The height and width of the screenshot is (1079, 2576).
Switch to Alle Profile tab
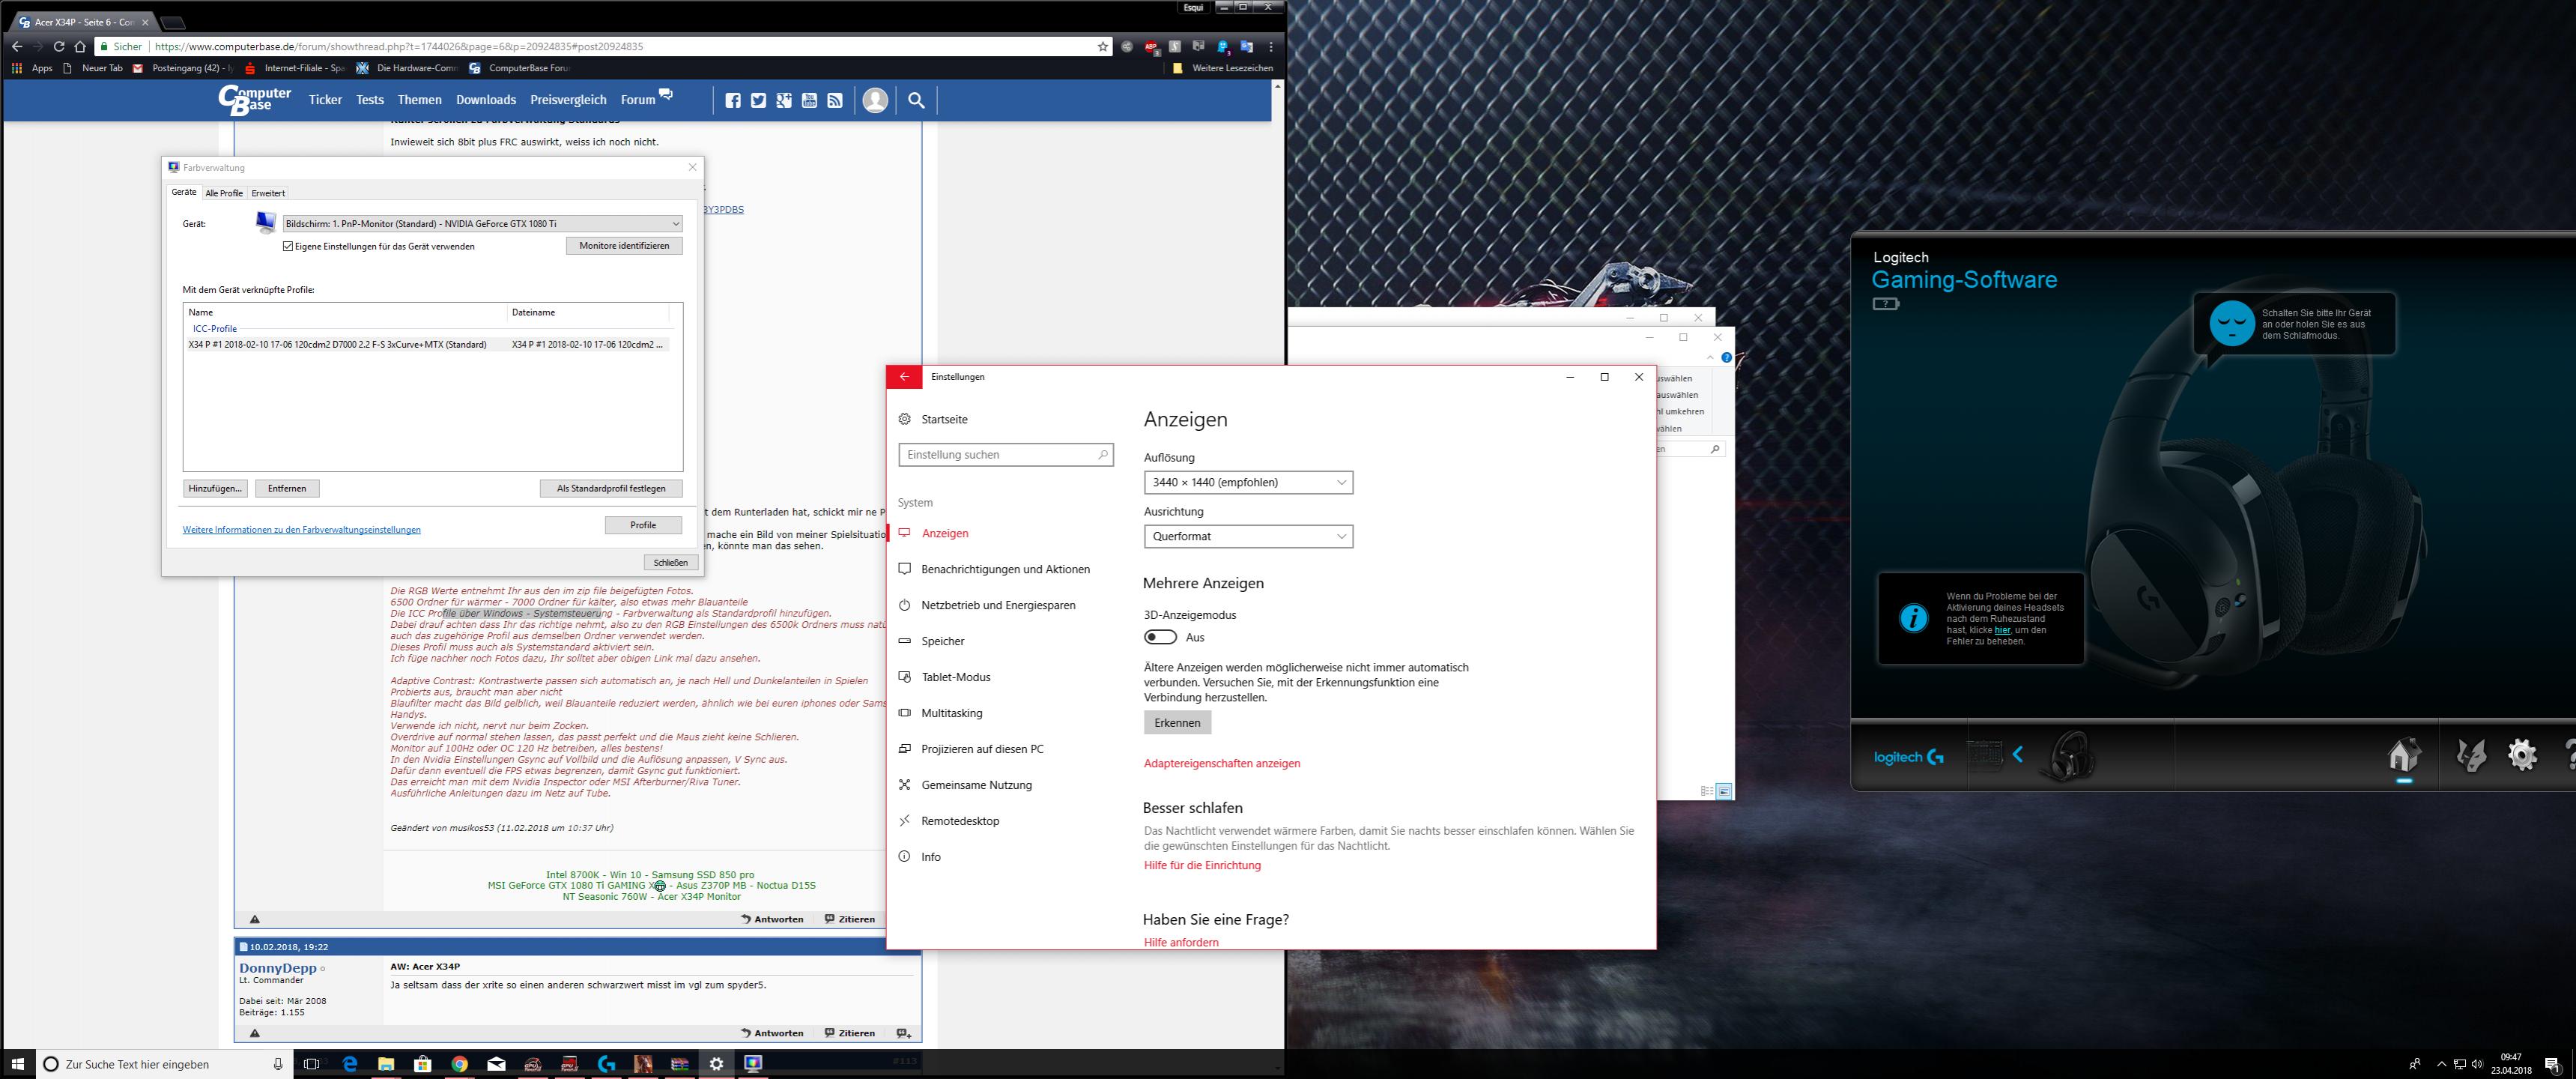pos(224,193)
